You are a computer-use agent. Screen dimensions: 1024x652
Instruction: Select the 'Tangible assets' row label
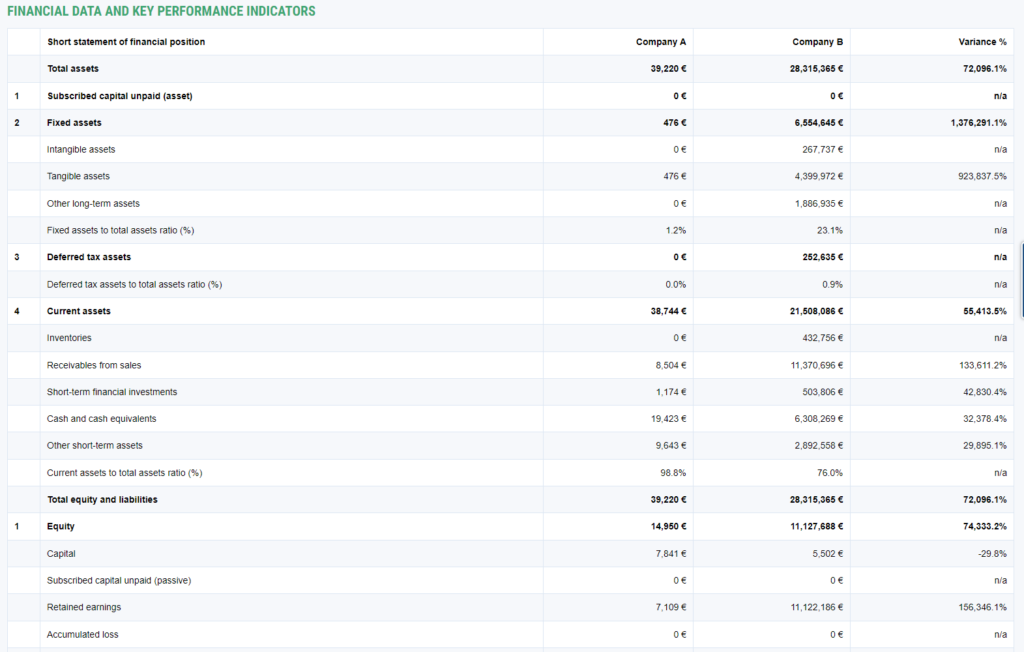78,176
